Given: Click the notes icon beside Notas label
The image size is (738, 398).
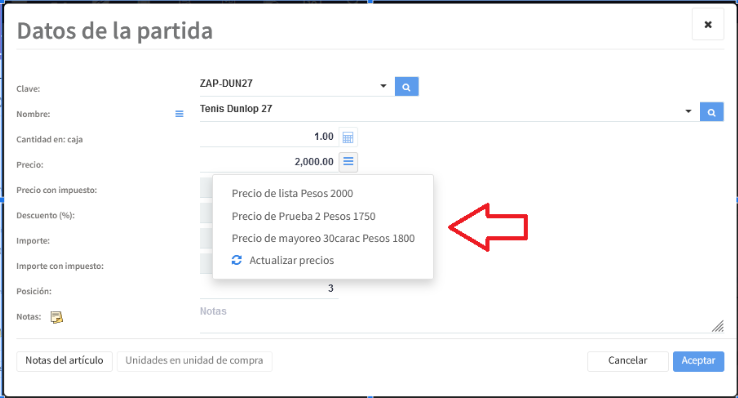Looking at the screenshot, I should click(x=56, y=318).
